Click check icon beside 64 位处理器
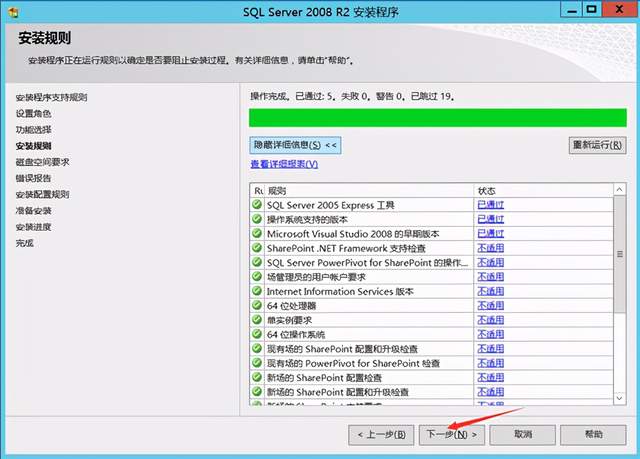This screenshot has width=640, height=459. [257, 305]
